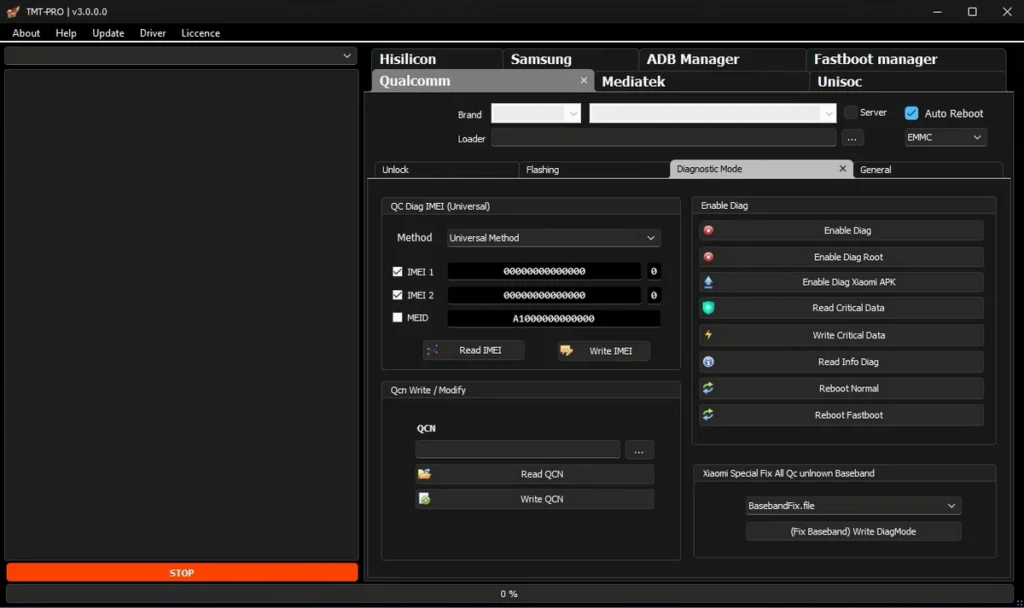Viewport: 1024px width, 608px height.
Task: Uncheck the IMEI 1 checkbox
Action: tap(398, 271)
